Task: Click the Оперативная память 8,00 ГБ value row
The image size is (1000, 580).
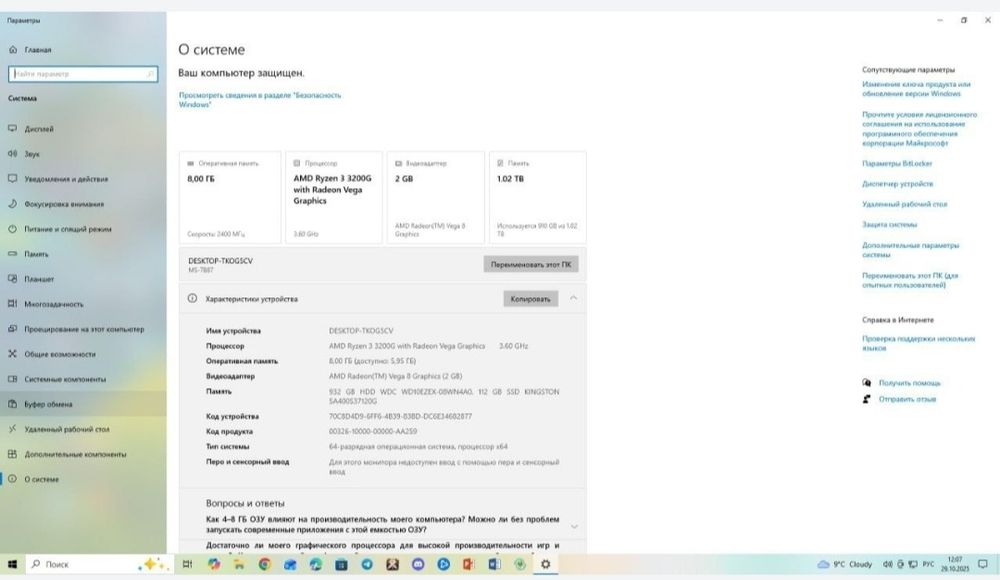Action: pyautogui.click(x=372, y=361)
